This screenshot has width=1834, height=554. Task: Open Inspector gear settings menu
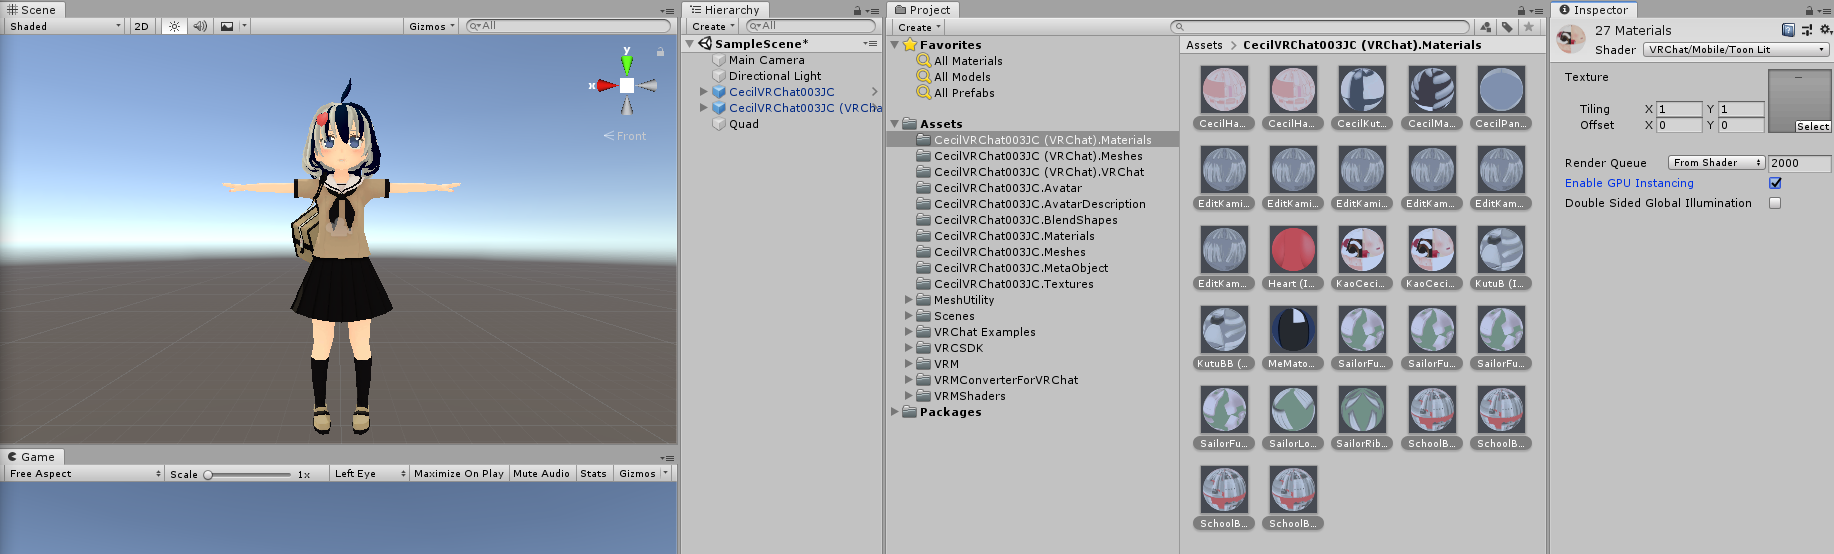(1825, 30)
